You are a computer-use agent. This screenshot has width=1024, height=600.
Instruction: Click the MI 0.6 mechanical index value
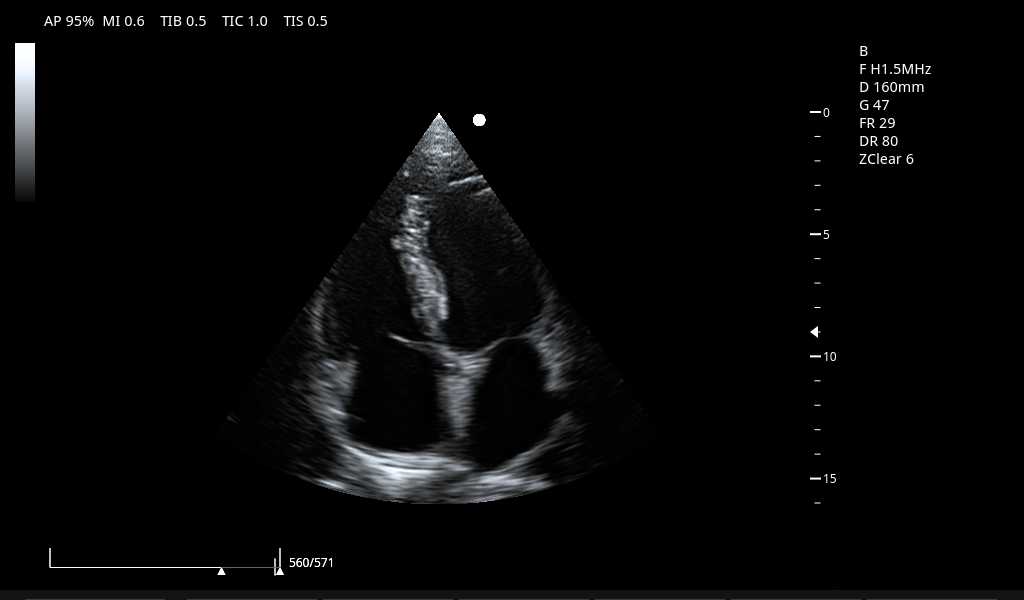click(123, 21)
